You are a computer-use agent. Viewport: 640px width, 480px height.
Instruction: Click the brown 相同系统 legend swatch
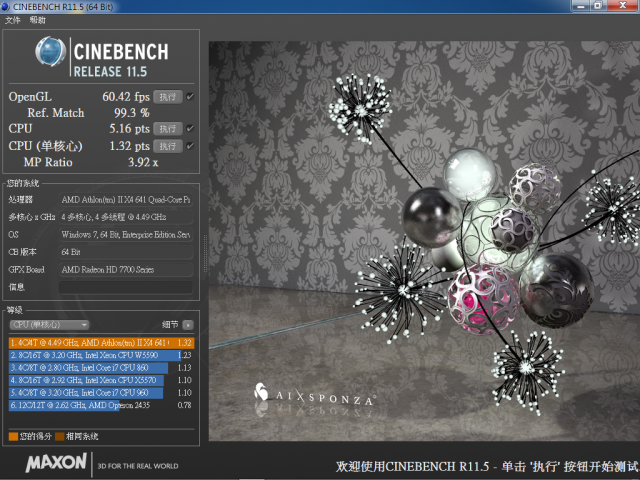tap(60, 436)
